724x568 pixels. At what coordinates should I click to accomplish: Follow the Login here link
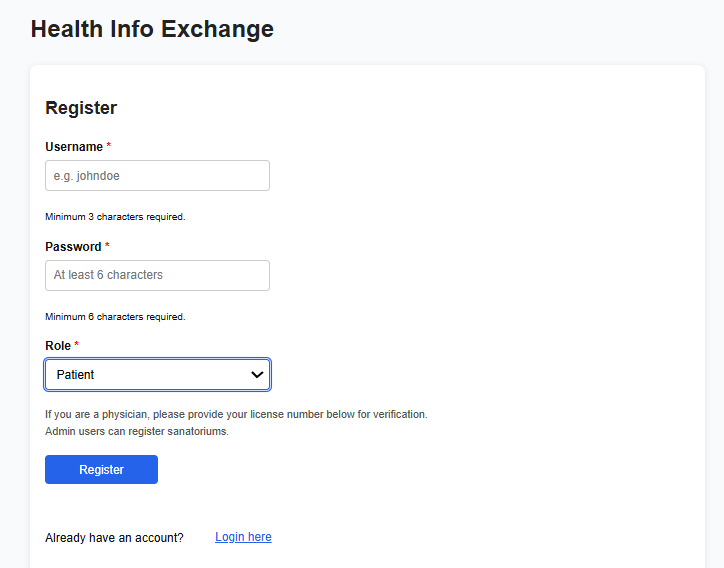click(x=243, y=537)
